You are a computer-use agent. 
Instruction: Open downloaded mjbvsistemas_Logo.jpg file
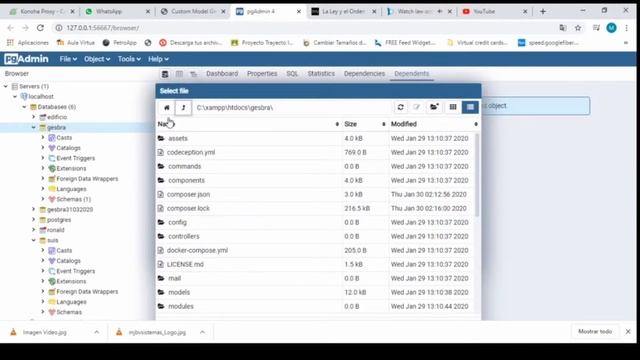coord(157,332)
